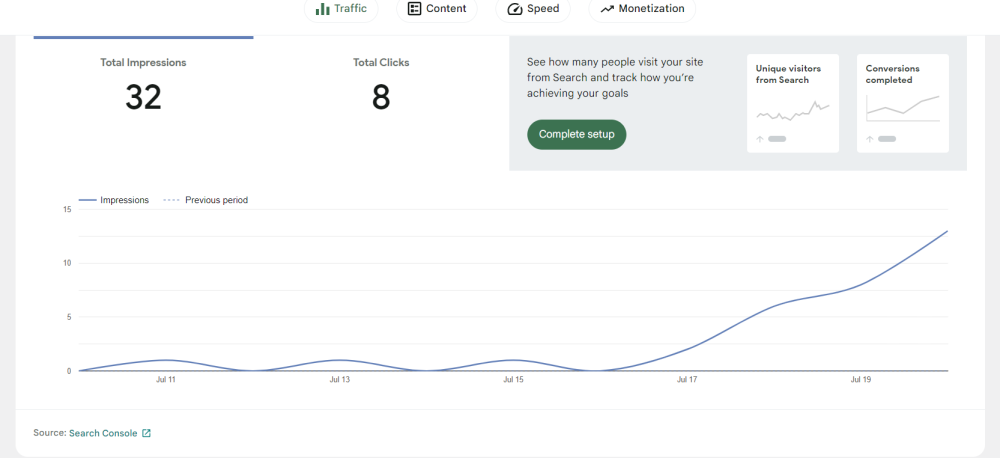Click the Speed gauge icon
This screenshot has width=1000, height=458.
[x=514, y=9]
